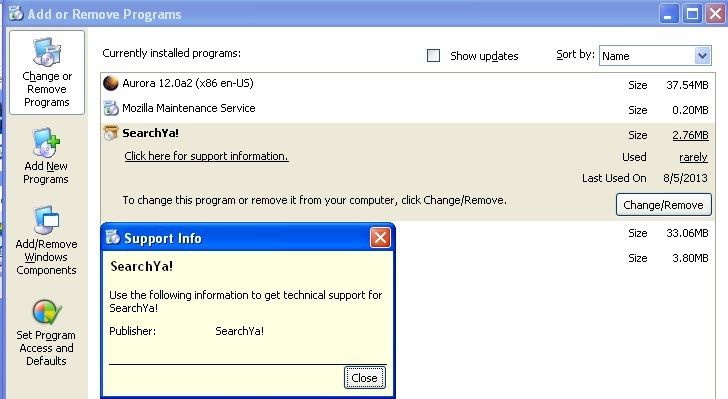Select the Mozilla Maintenance Service entry

pyautogui.click(x=408, y=109)
